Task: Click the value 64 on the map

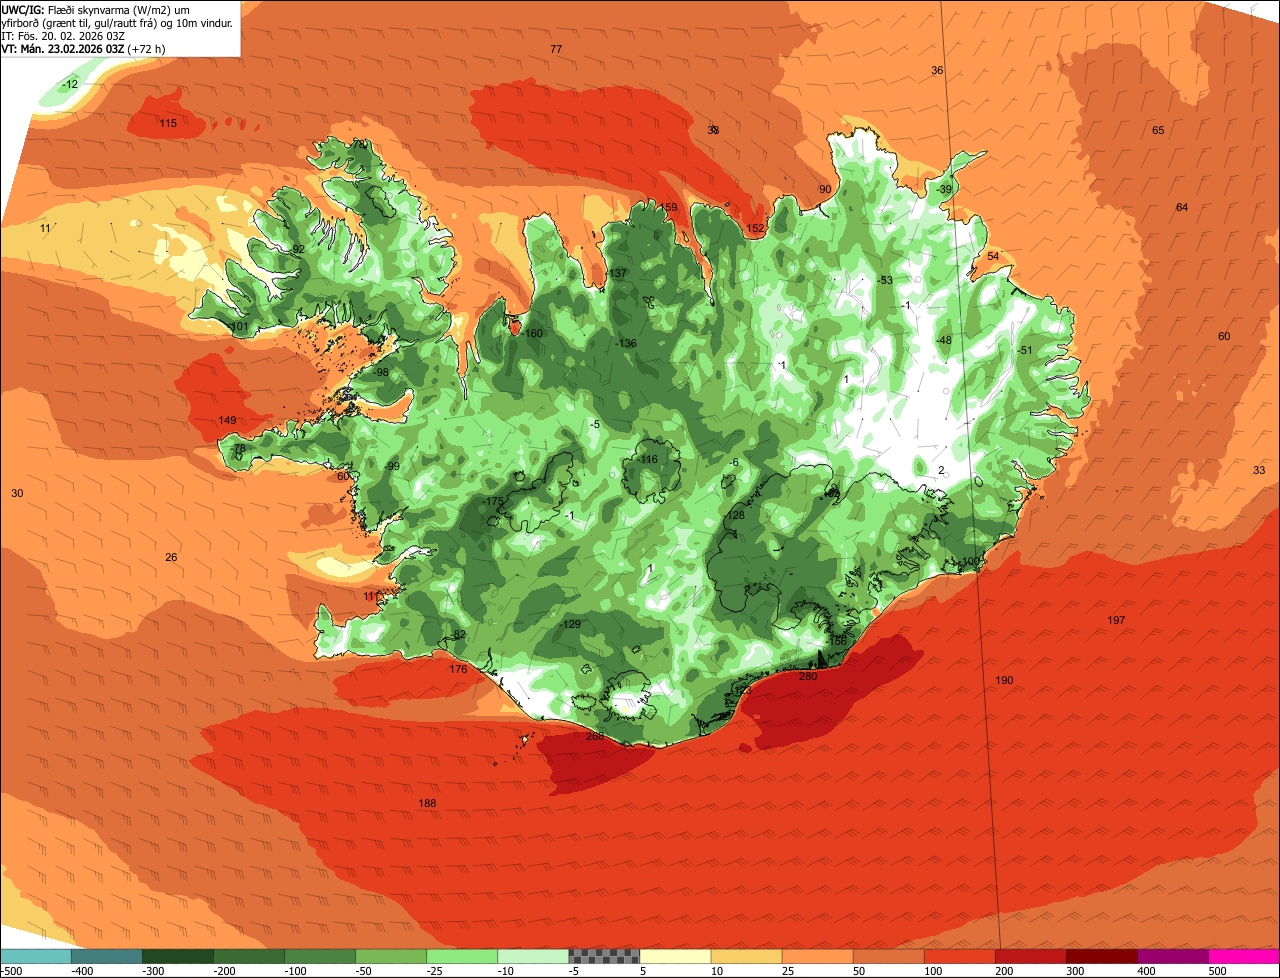Action: pos(1182,208)
